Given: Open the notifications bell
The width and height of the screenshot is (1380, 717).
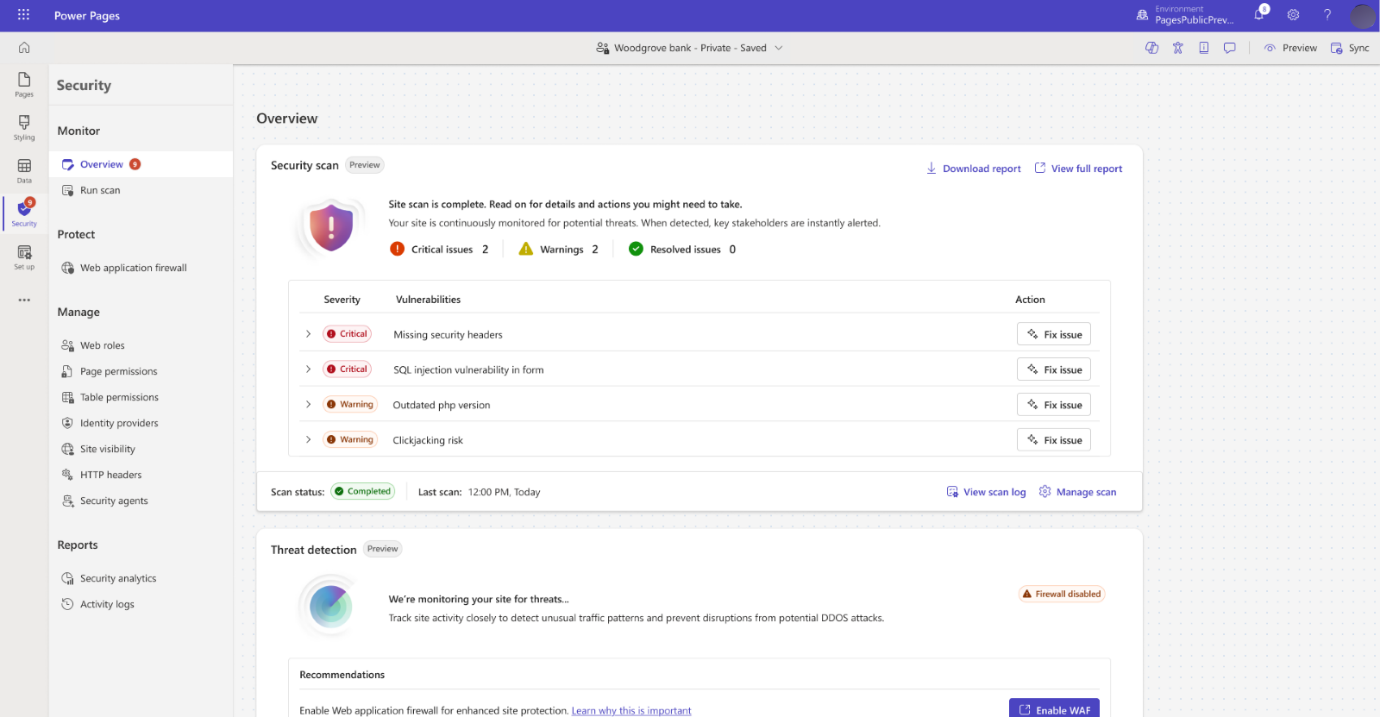Looking at the screenshot, I should pyautogui.click(x=1258, y=14).
